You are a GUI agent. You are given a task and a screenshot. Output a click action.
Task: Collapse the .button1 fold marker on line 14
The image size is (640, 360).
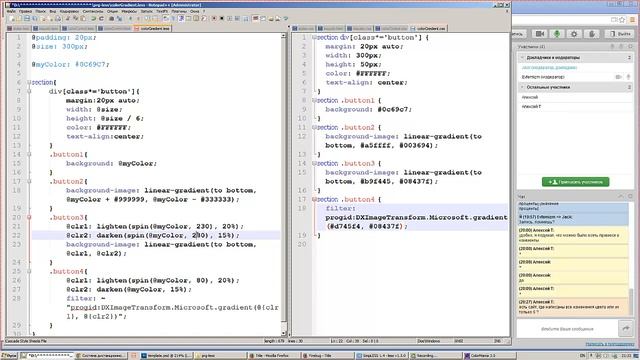pyautogui.click(x=29, y=154)
